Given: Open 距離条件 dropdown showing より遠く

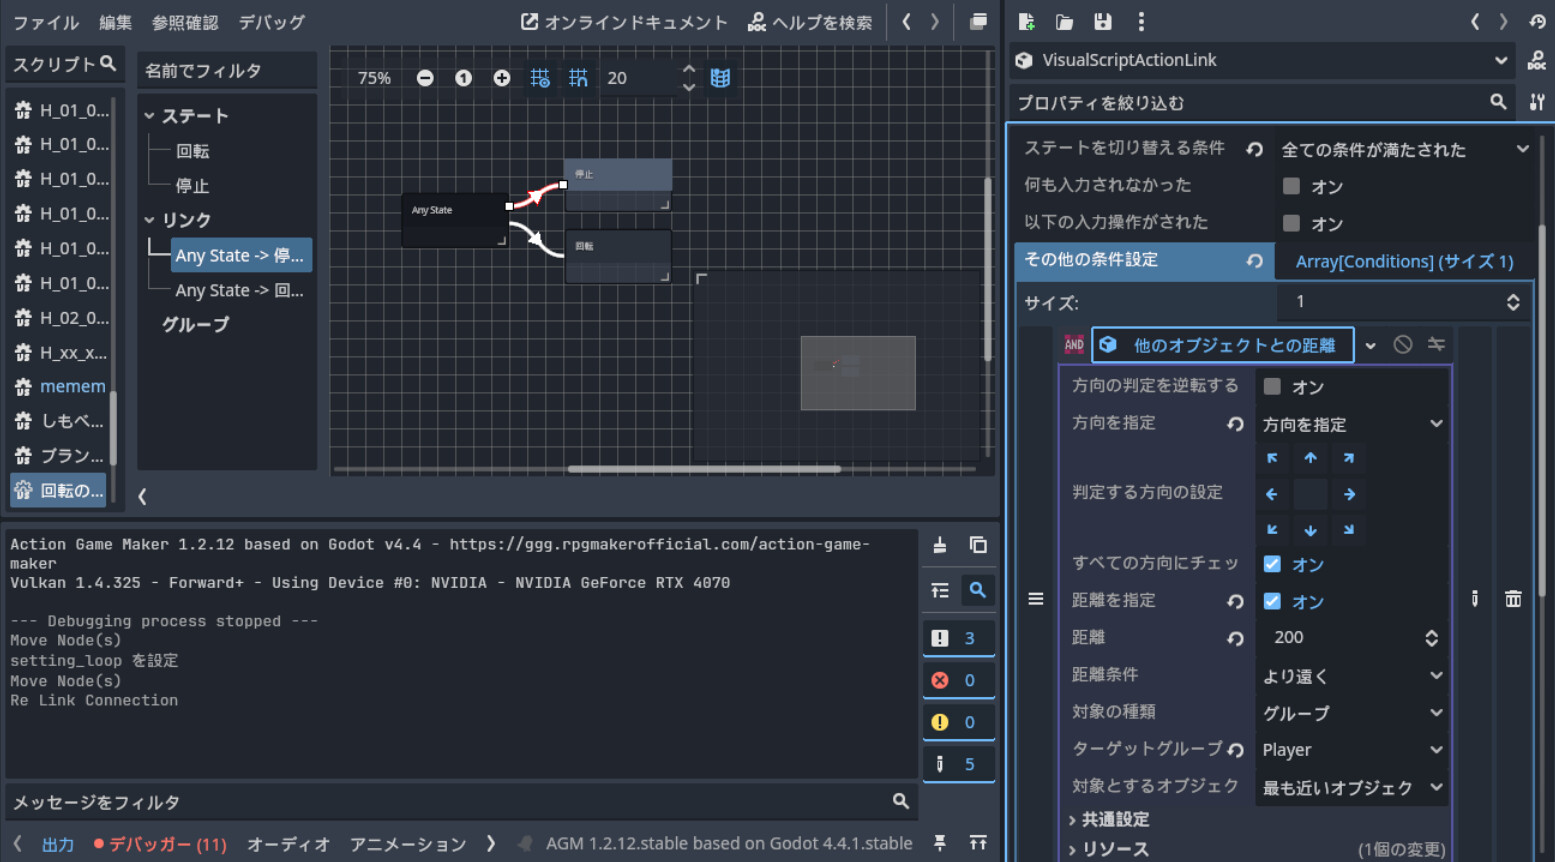Looking at the screenshot, I should coord(1352,676).
